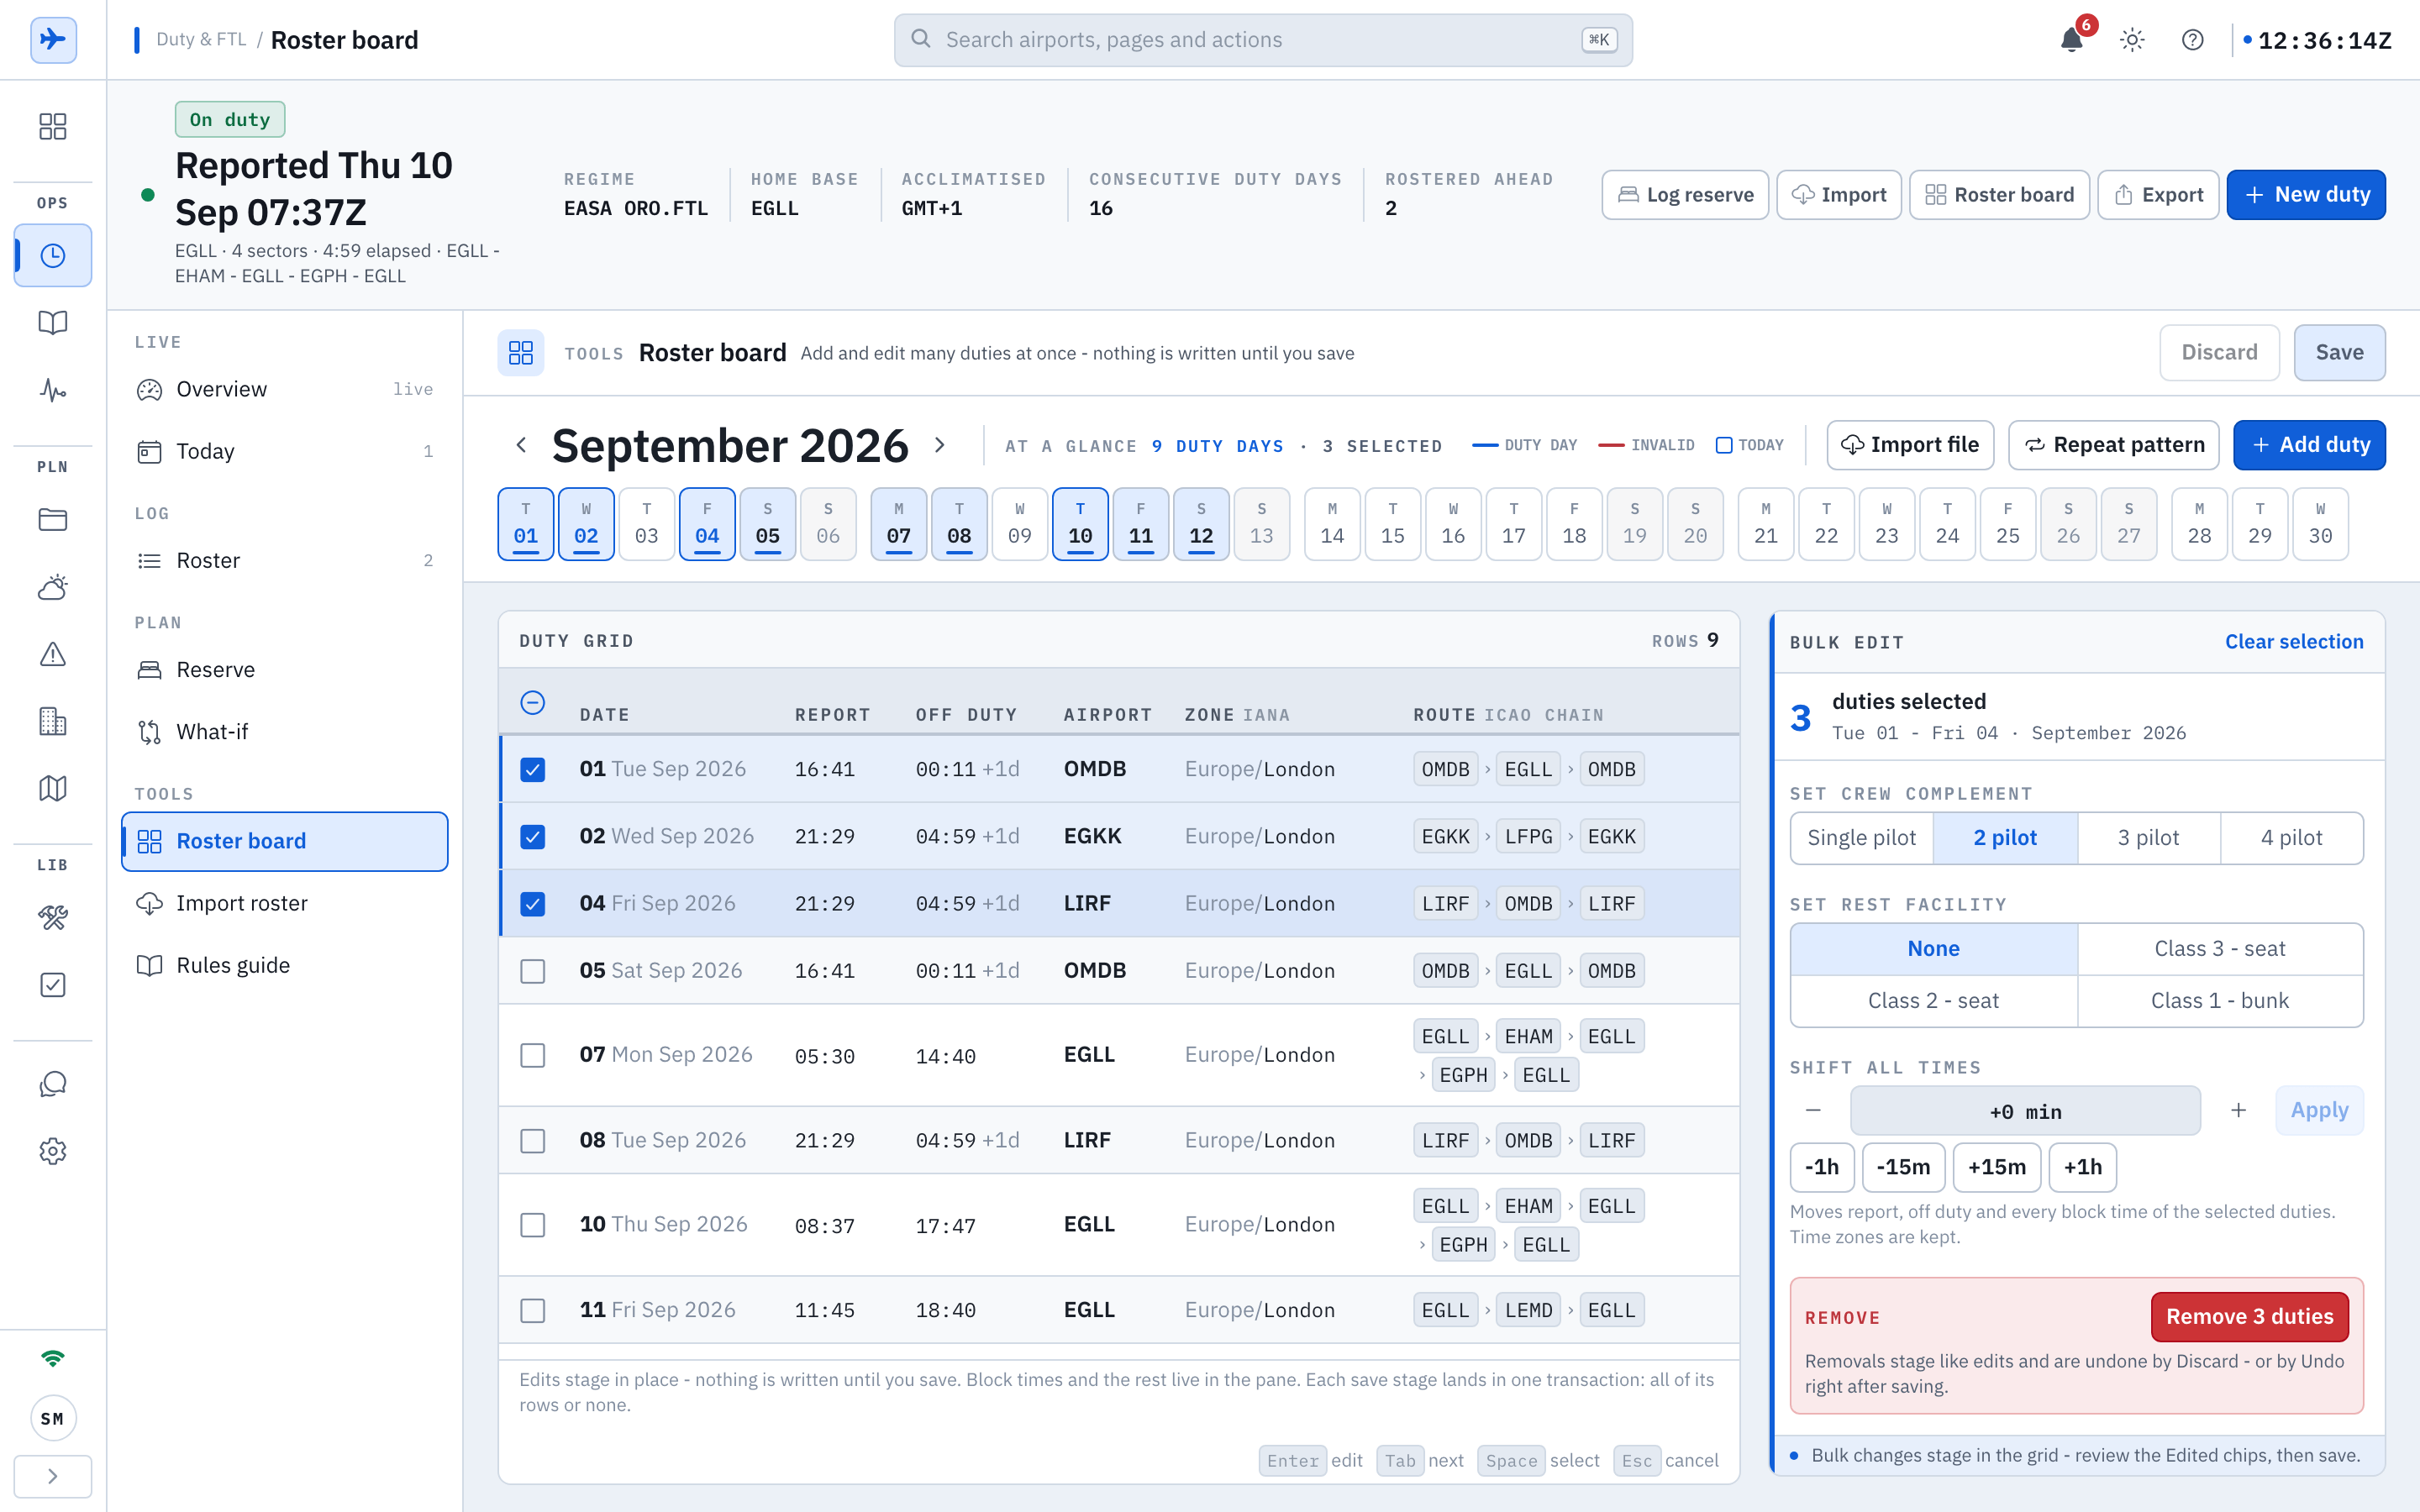Click Repeat pattern button
This screenshot has width=2420, height=1512.
click(2114, 445)
